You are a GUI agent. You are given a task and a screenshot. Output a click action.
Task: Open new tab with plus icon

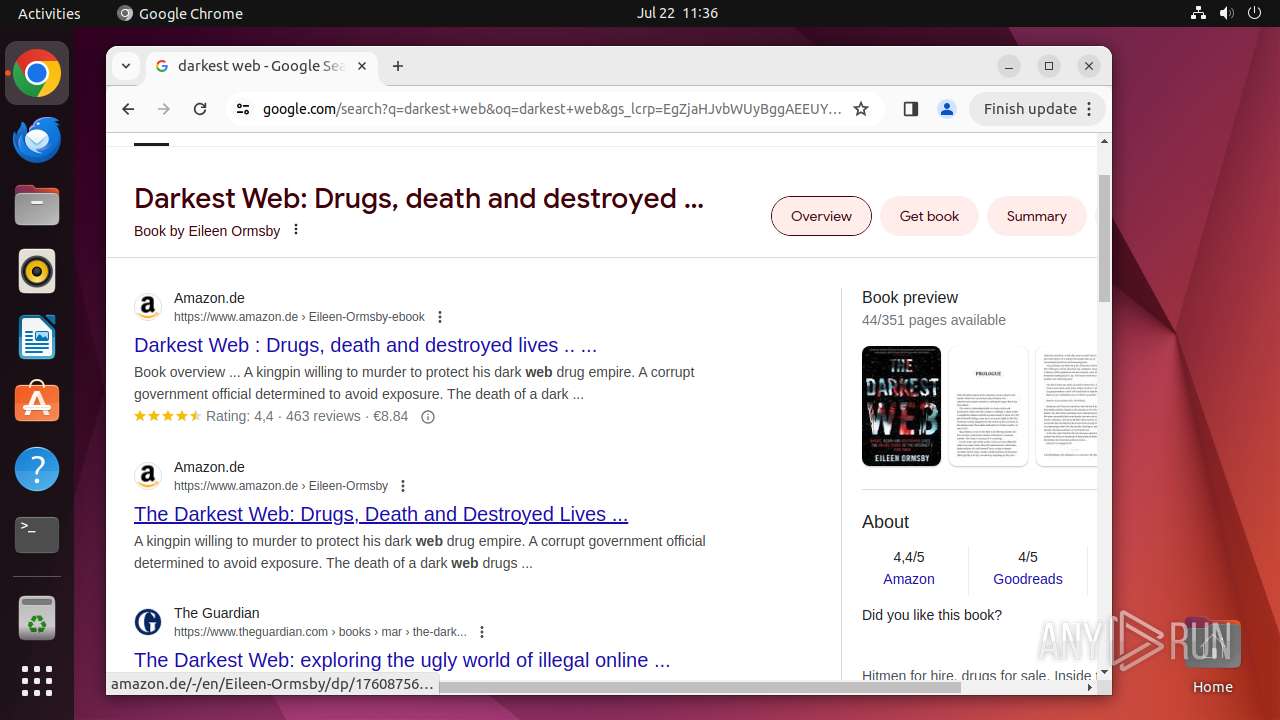pyautogui.click(x=398, y=66)
